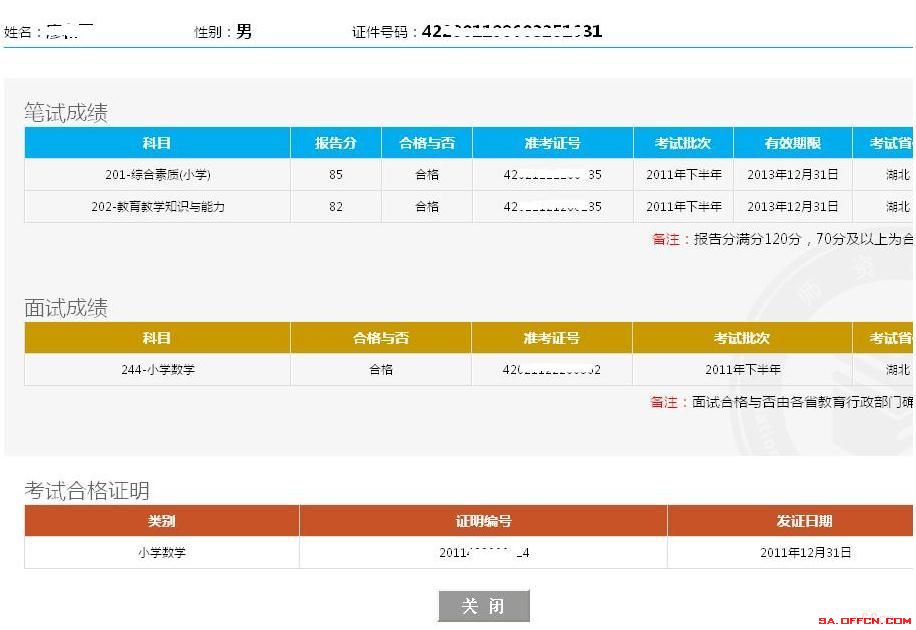Click 湖北 in the 201-综合素质 row
Screen dimensions: 916x630
tap(898, 175)
